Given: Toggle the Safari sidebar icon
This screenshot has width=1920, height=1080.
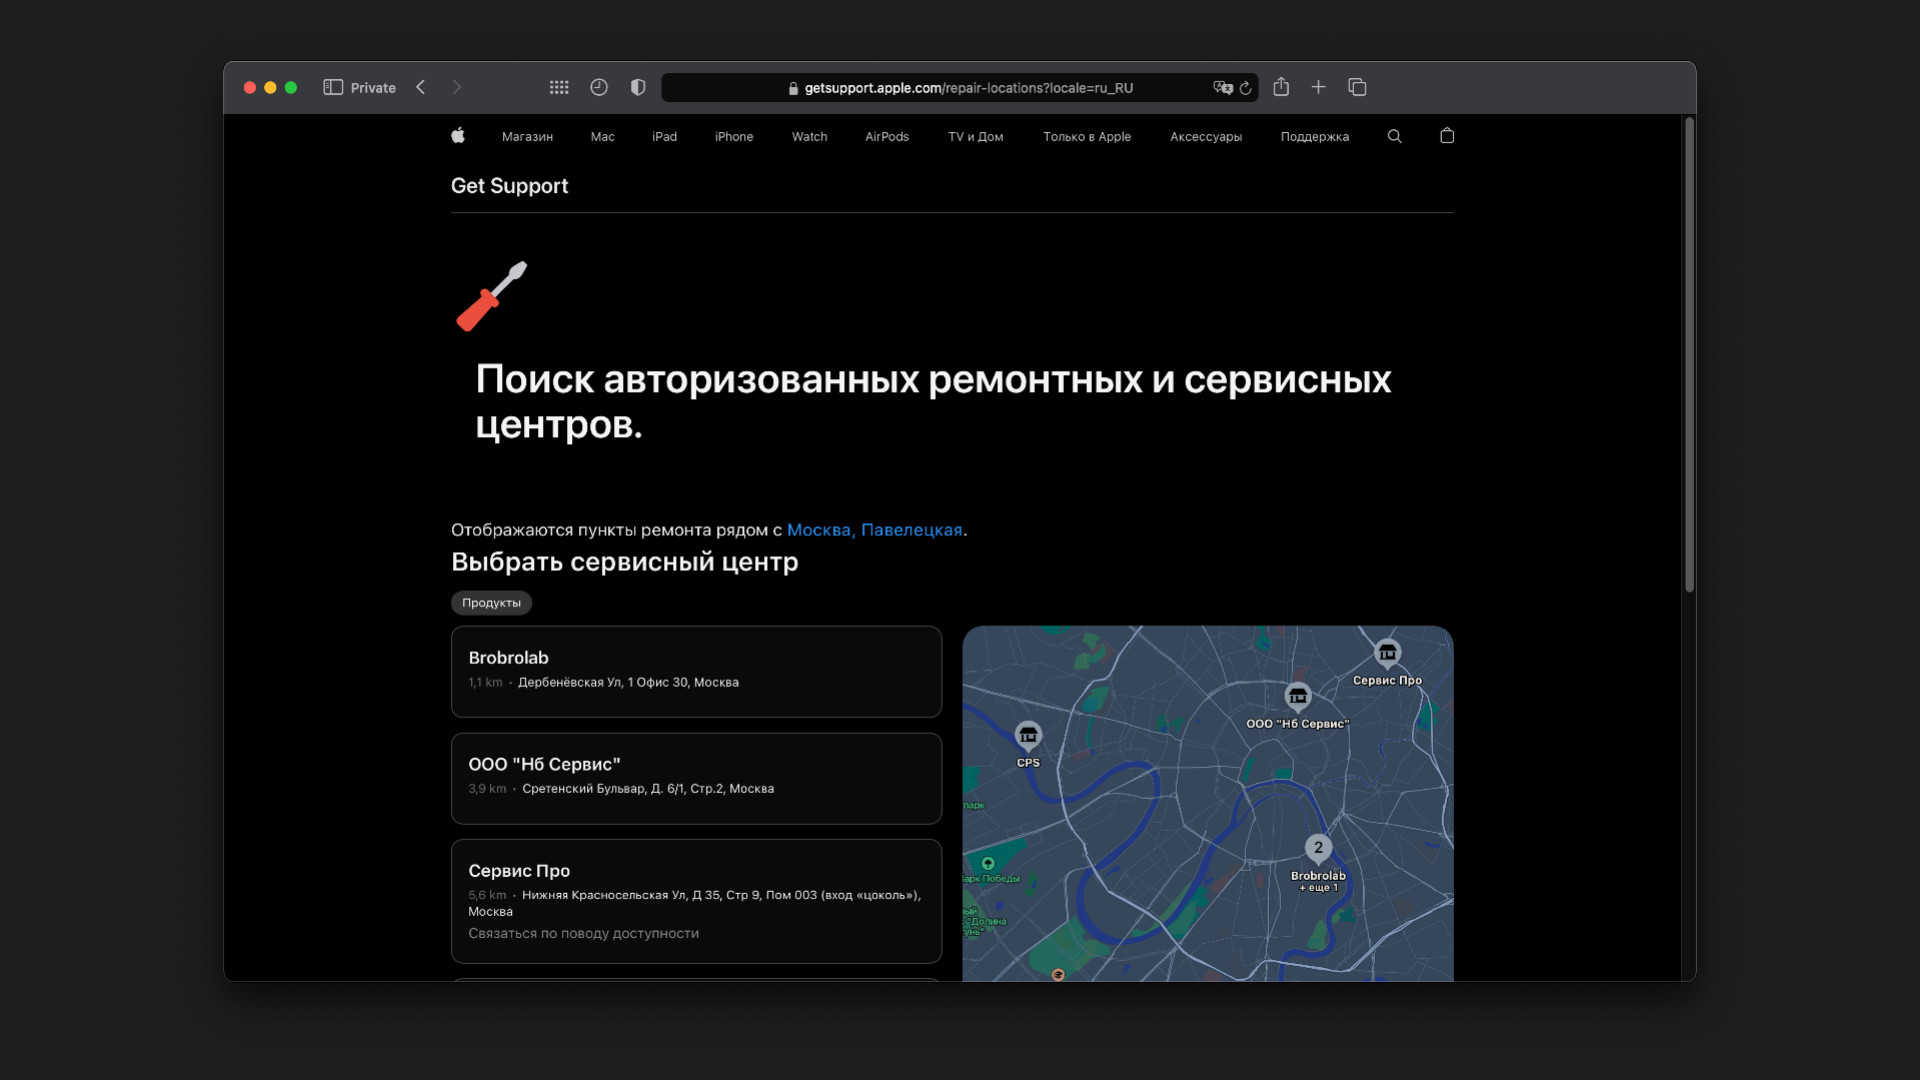Looking at the screenshot, I should click(x=333, y=87).
